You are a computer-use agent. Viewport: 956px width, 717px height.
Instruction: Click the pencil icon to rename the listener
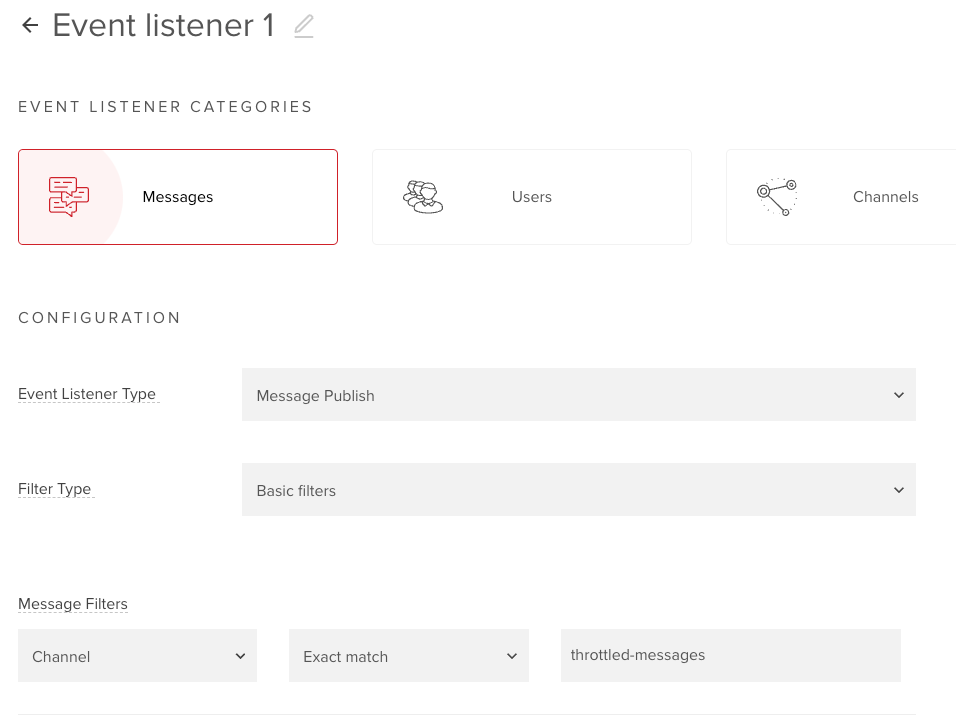coord(303,26)
